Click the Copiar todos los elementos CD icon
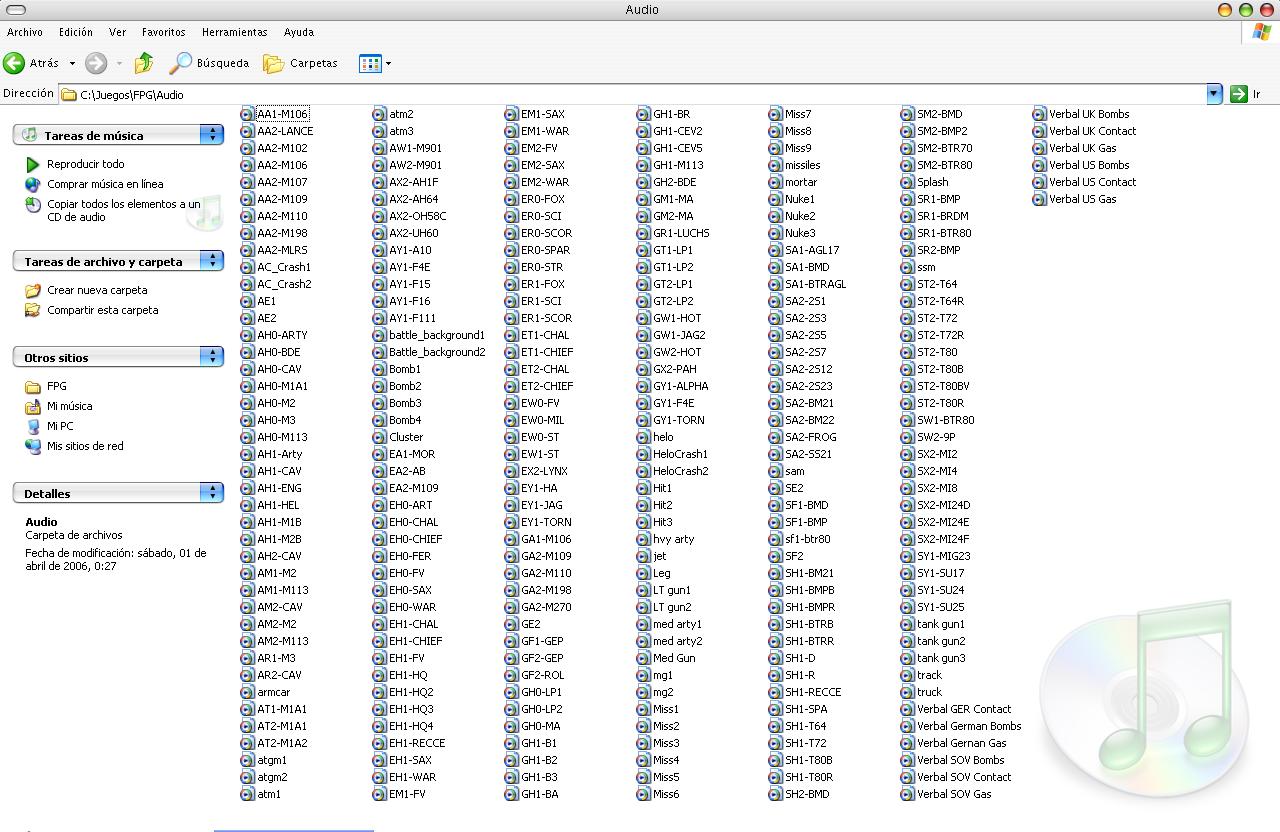 coord(33,205)
